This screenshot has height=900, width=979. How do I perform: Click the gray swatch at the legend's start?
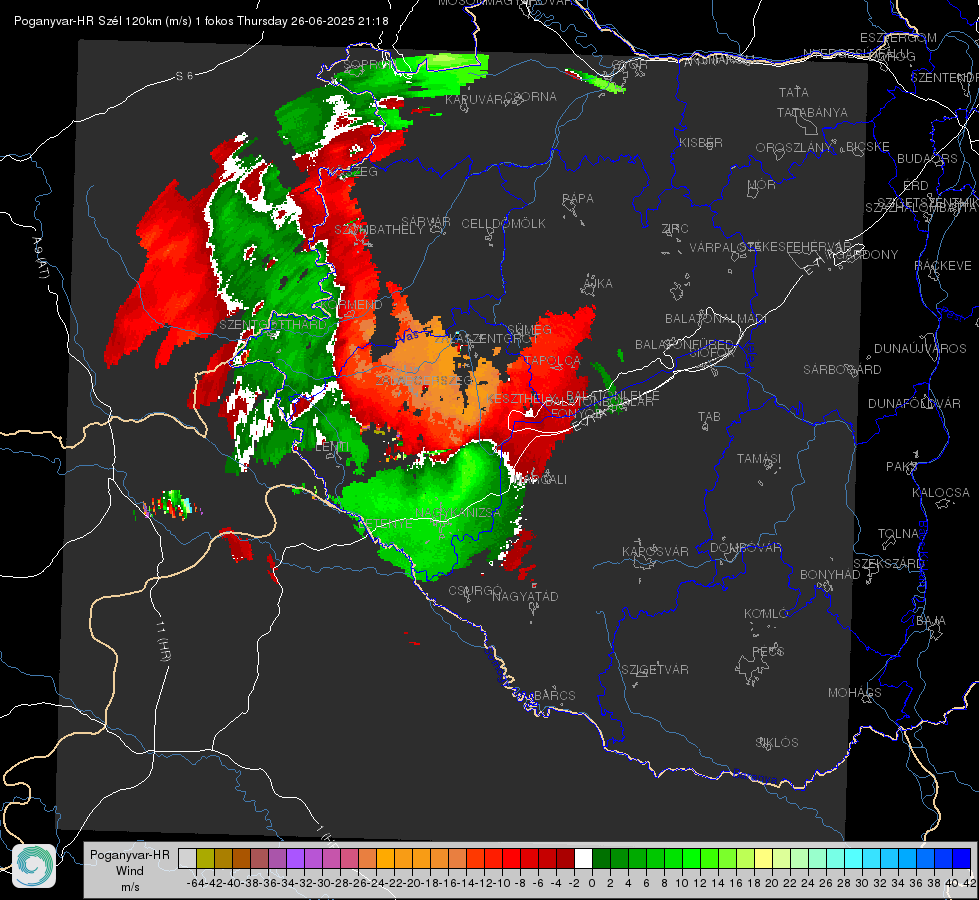click(x=187, y=858)
